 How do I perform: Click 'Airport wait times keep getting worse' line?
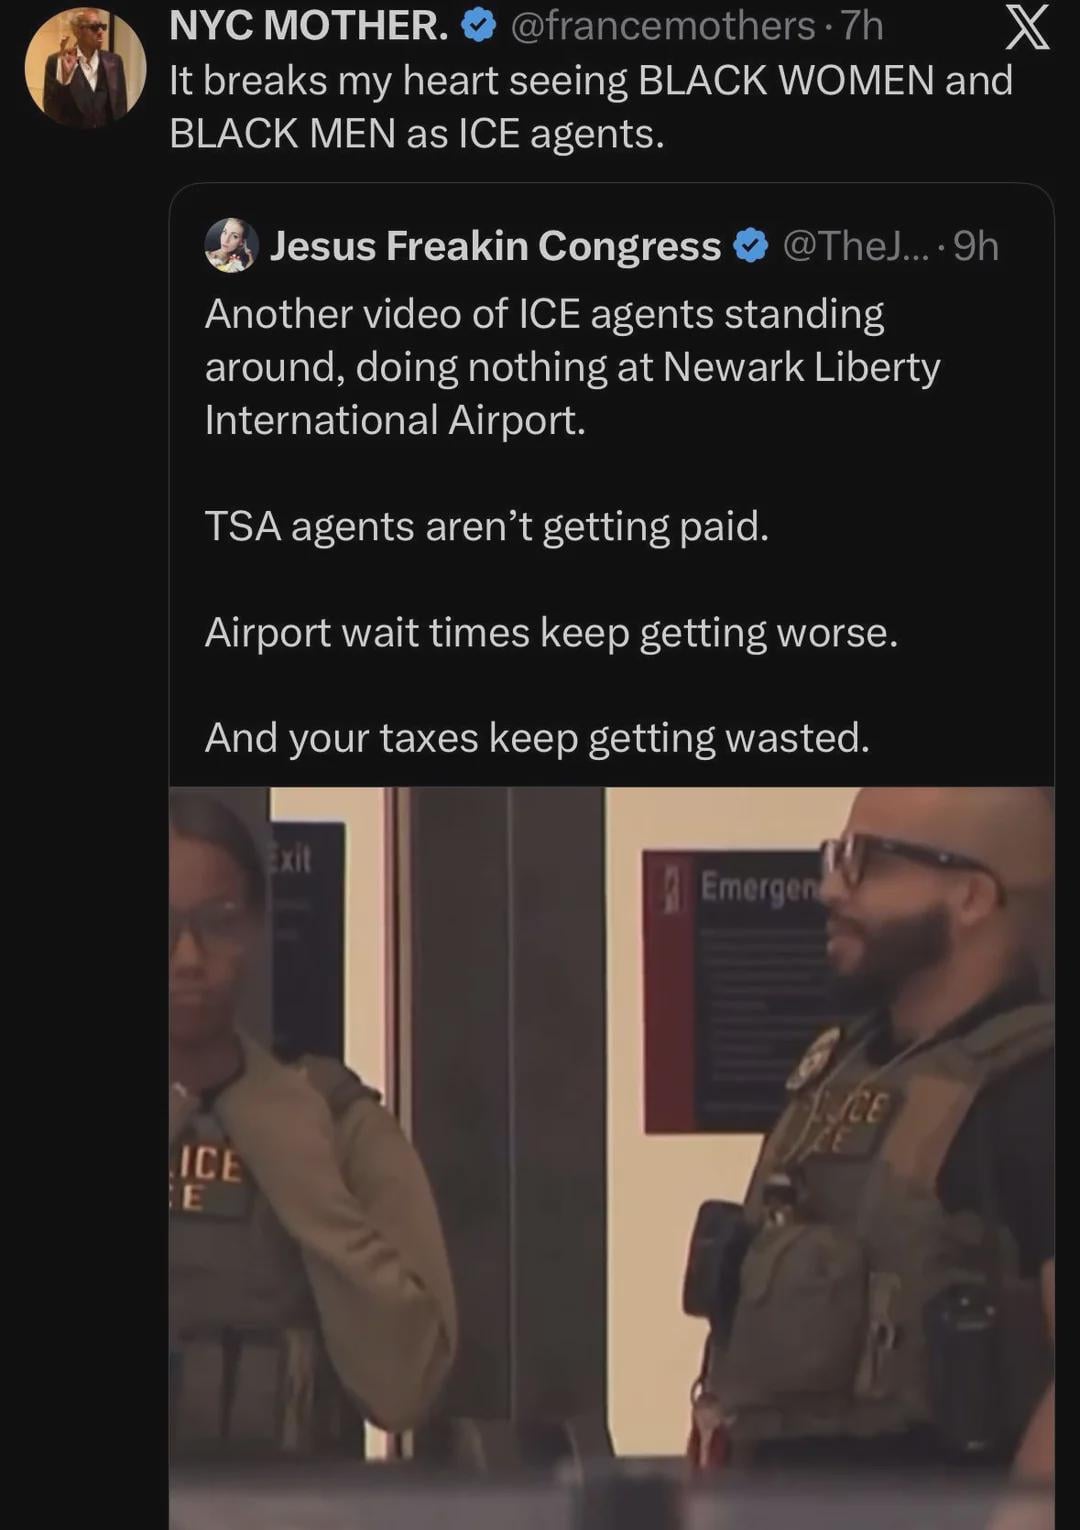(551, 632)
